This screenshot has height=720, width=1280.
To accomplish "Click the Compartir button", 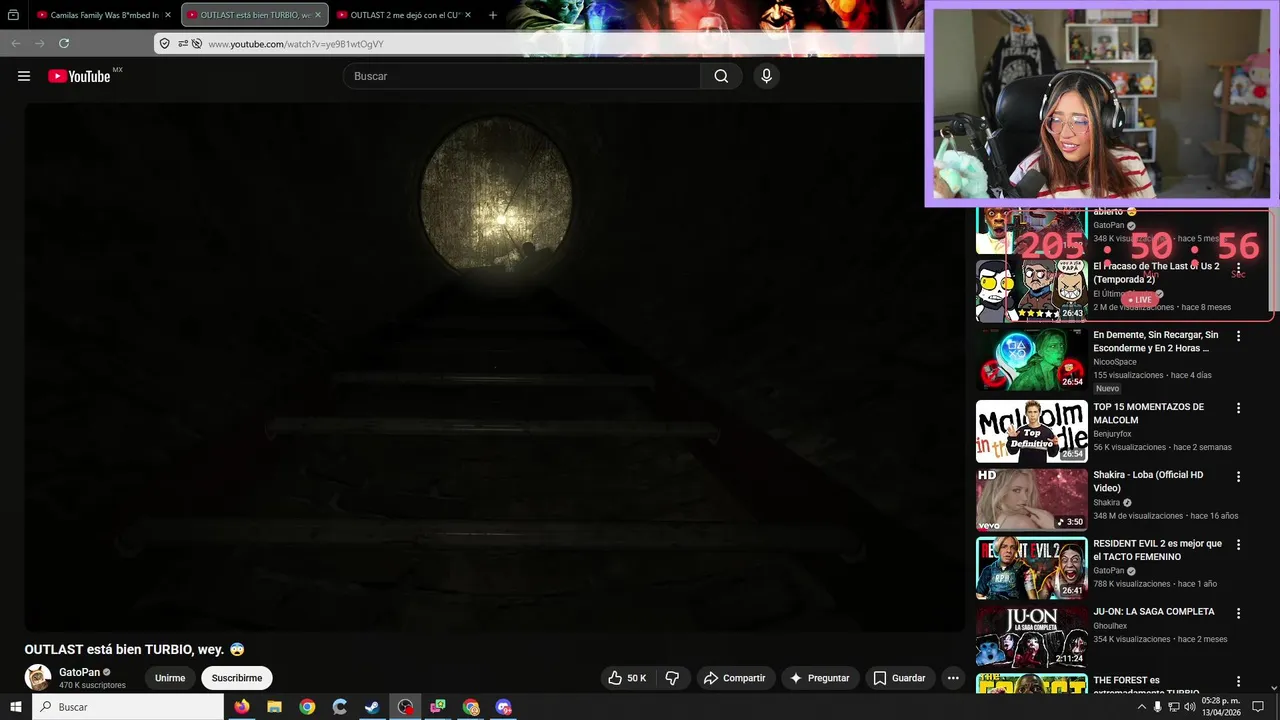I will tap(734, 678).
